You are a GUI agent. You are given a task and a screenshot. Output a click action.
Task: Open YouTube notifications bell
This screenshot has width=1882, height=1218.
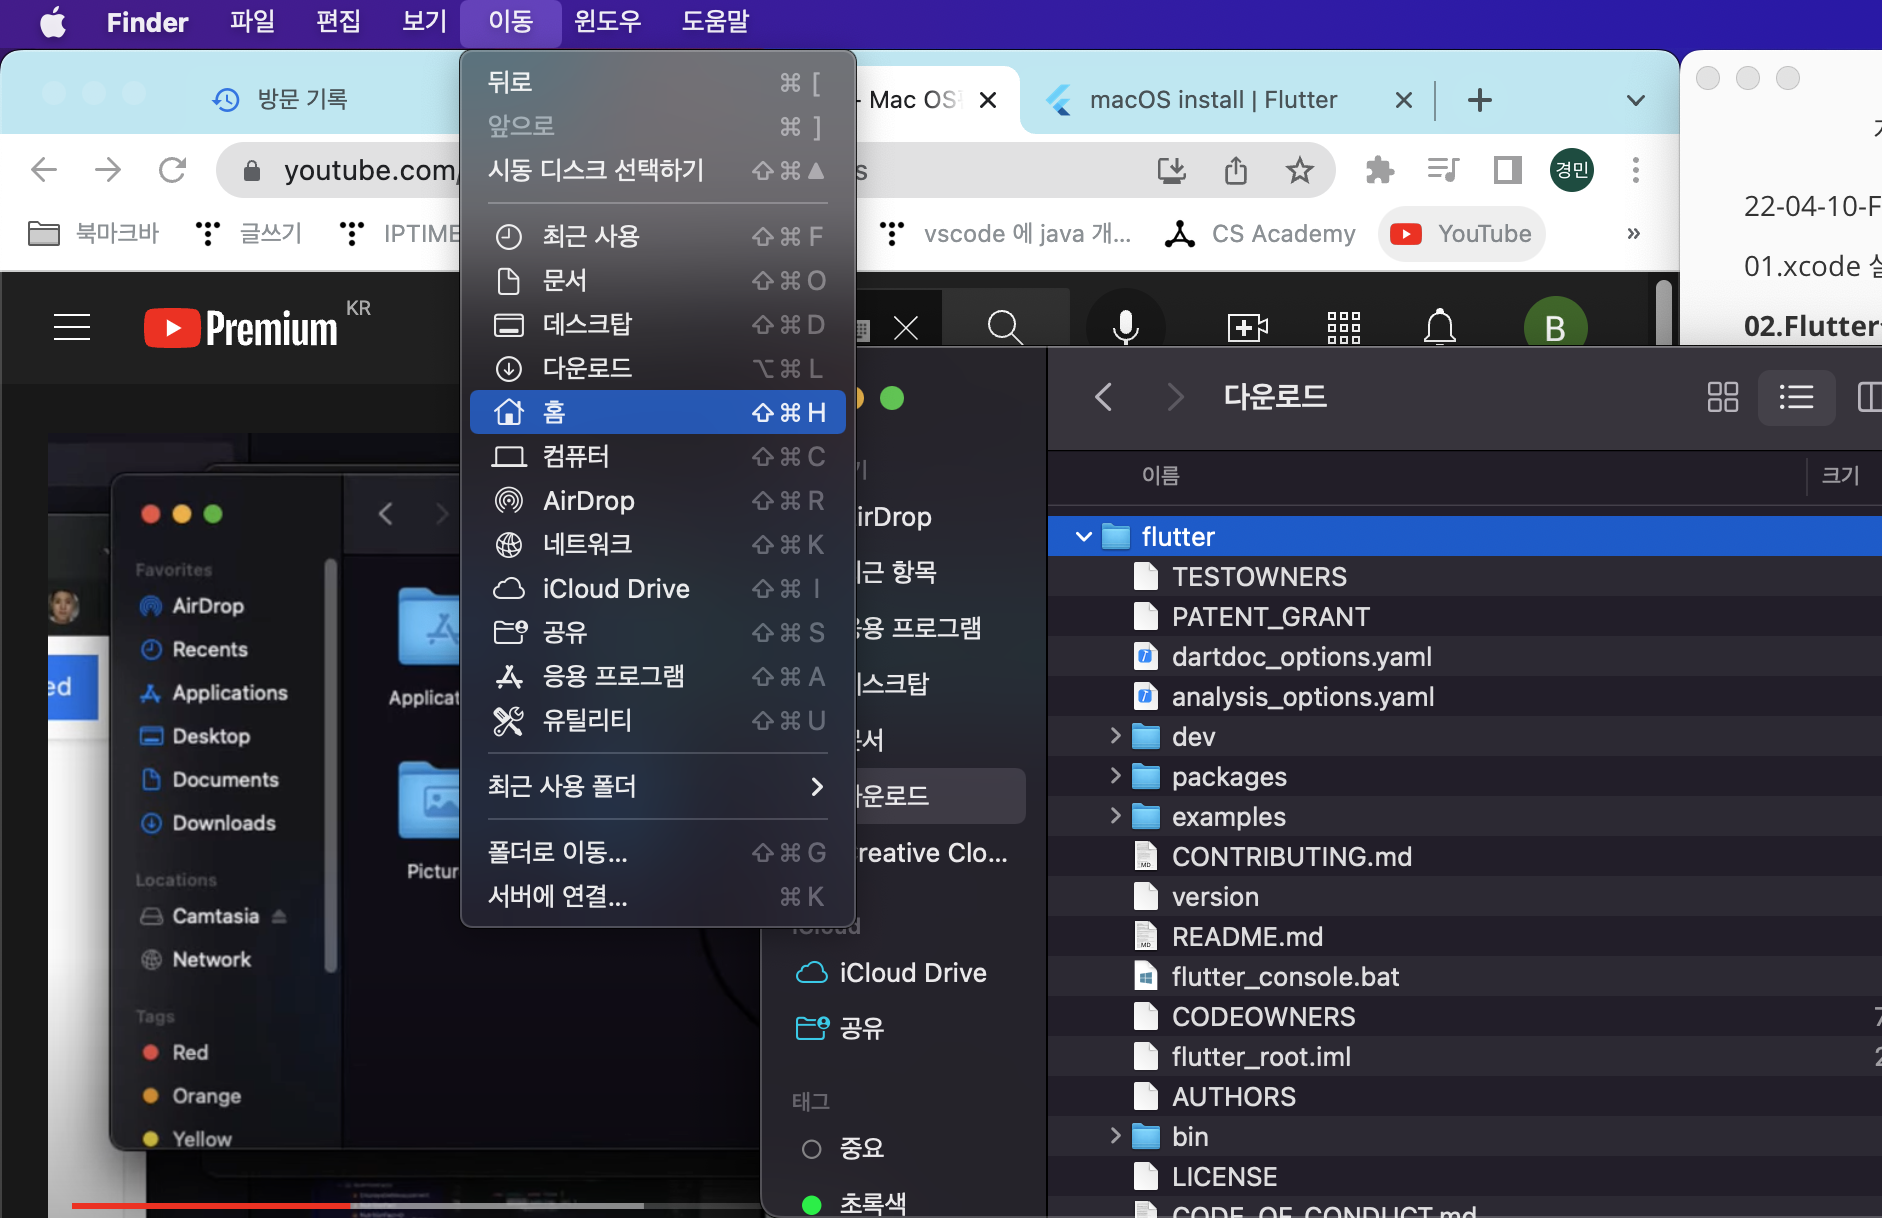click(x=1440, y=327)
